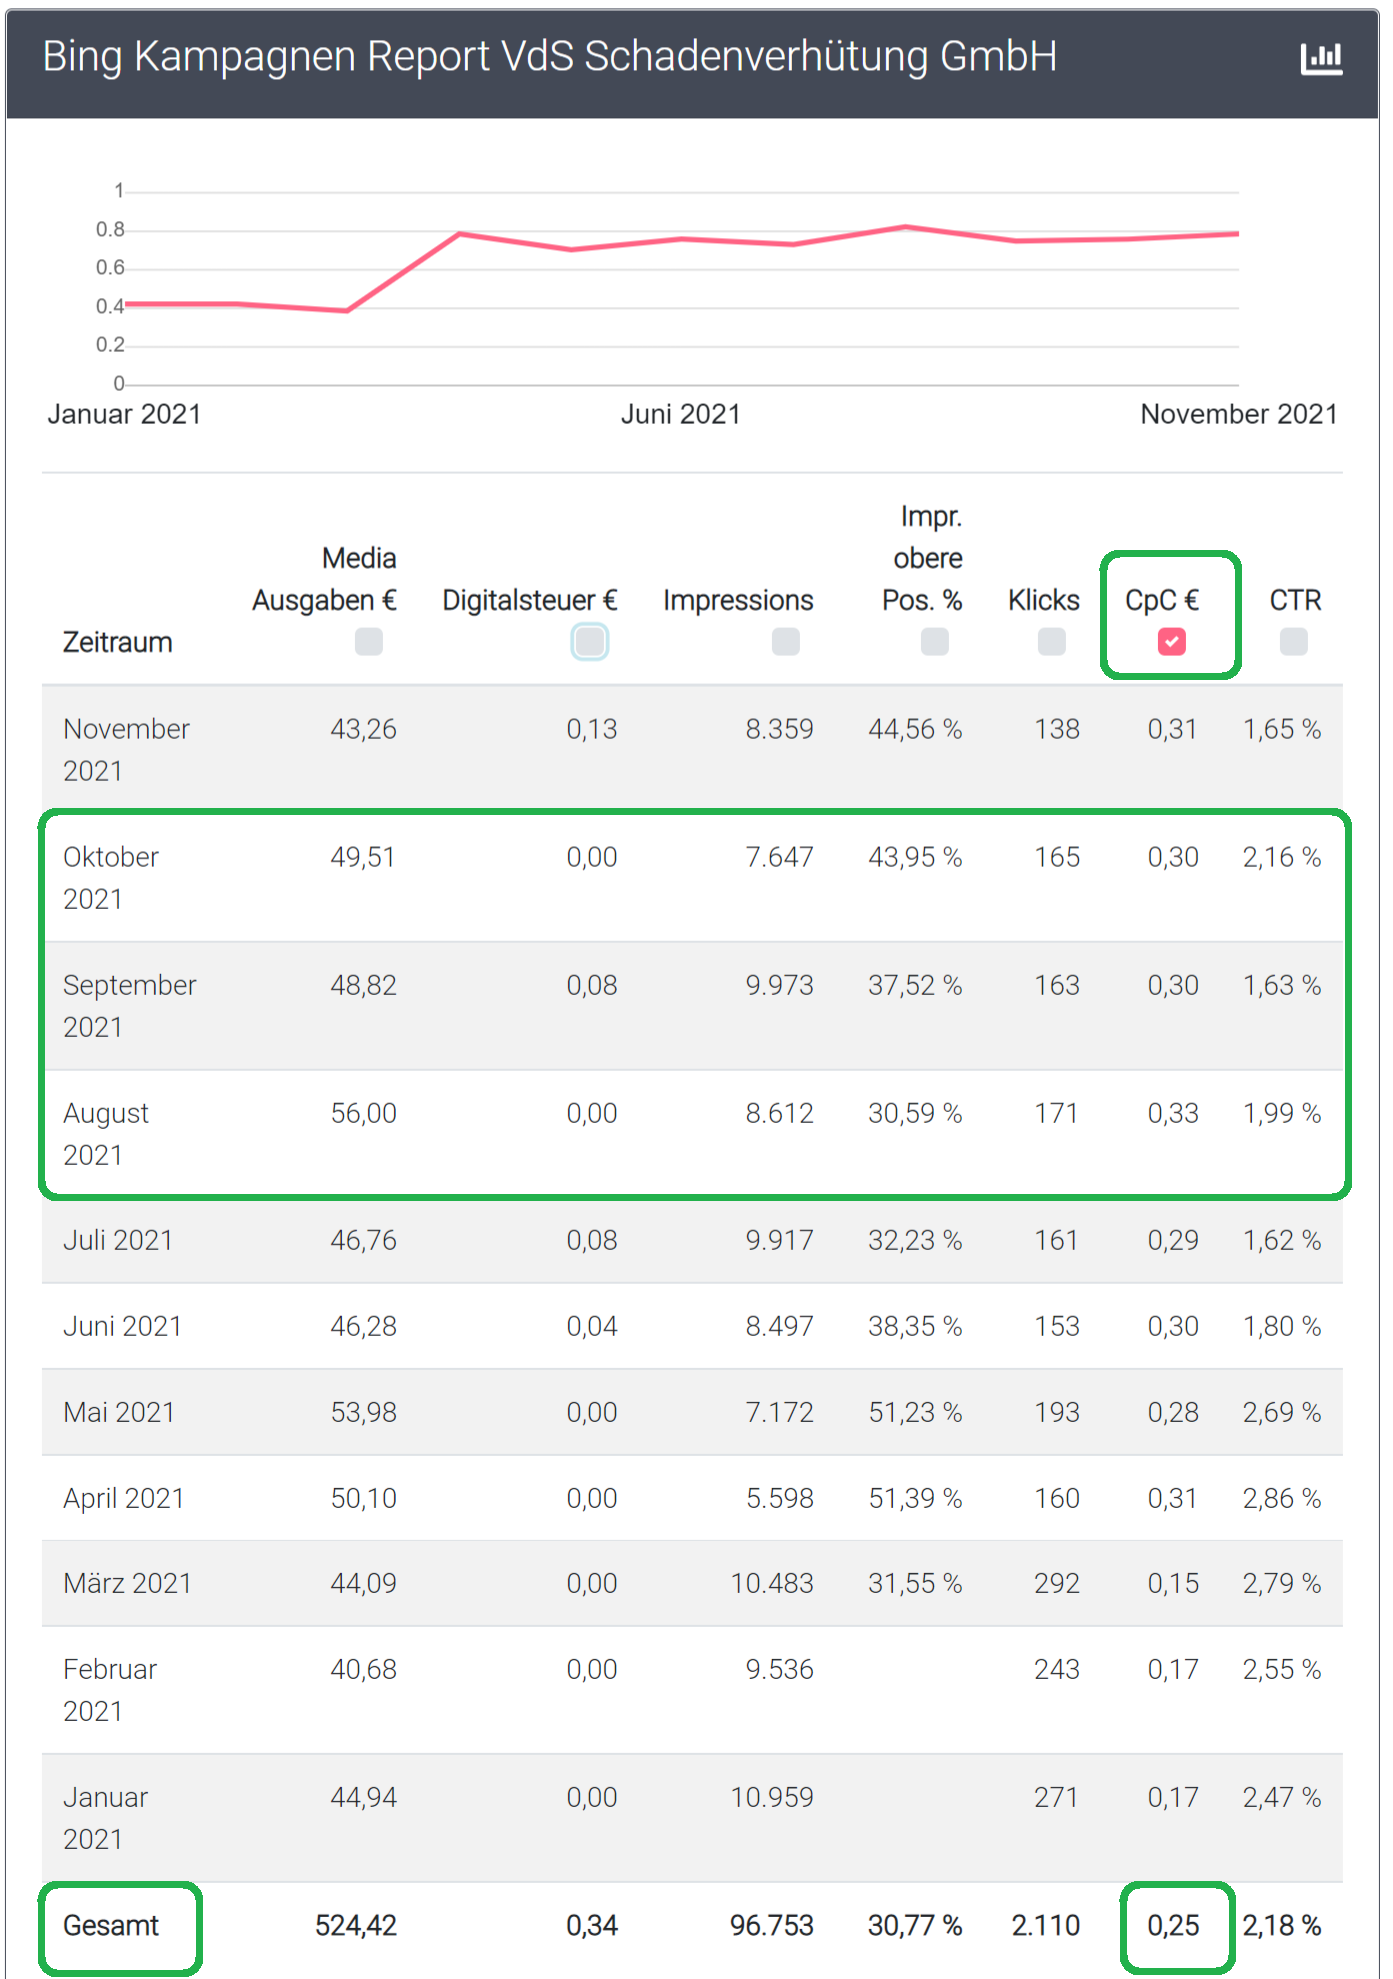This screenshot has height=1979, width=1393.
Task: Click the Gesamt total row label
Action: click(111, 1925)
